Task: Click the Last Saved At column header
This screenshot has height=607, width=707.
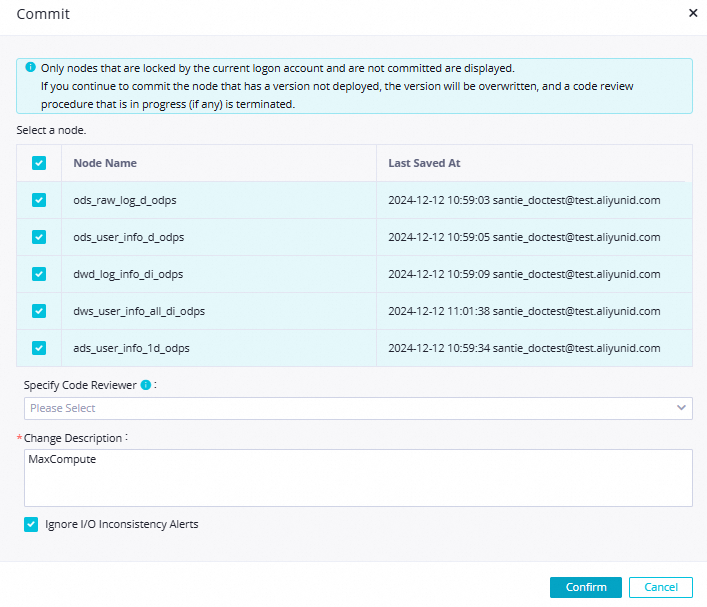Action: [424, 163]
